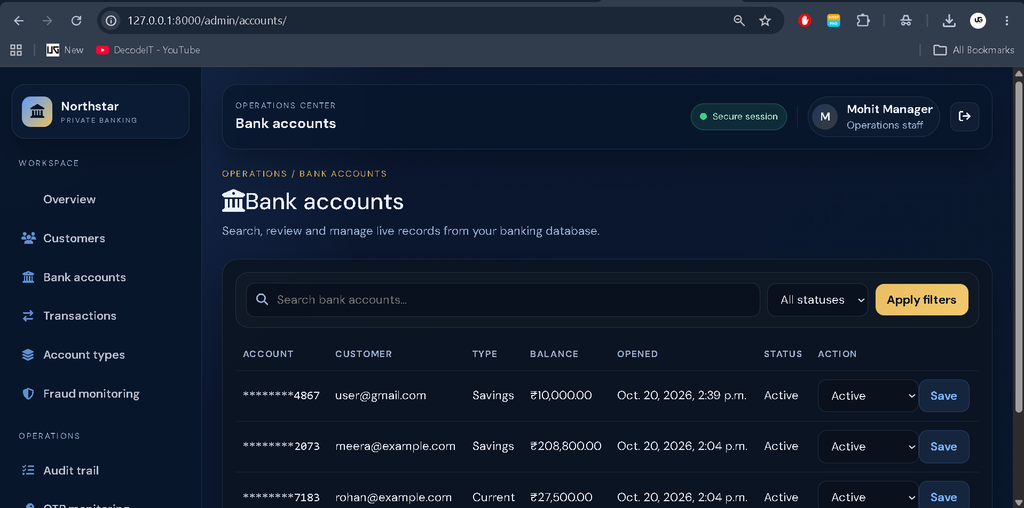Click customer rohan@example.com
The width and height of the screenshot is (1024, 508).
click(393, 498)
